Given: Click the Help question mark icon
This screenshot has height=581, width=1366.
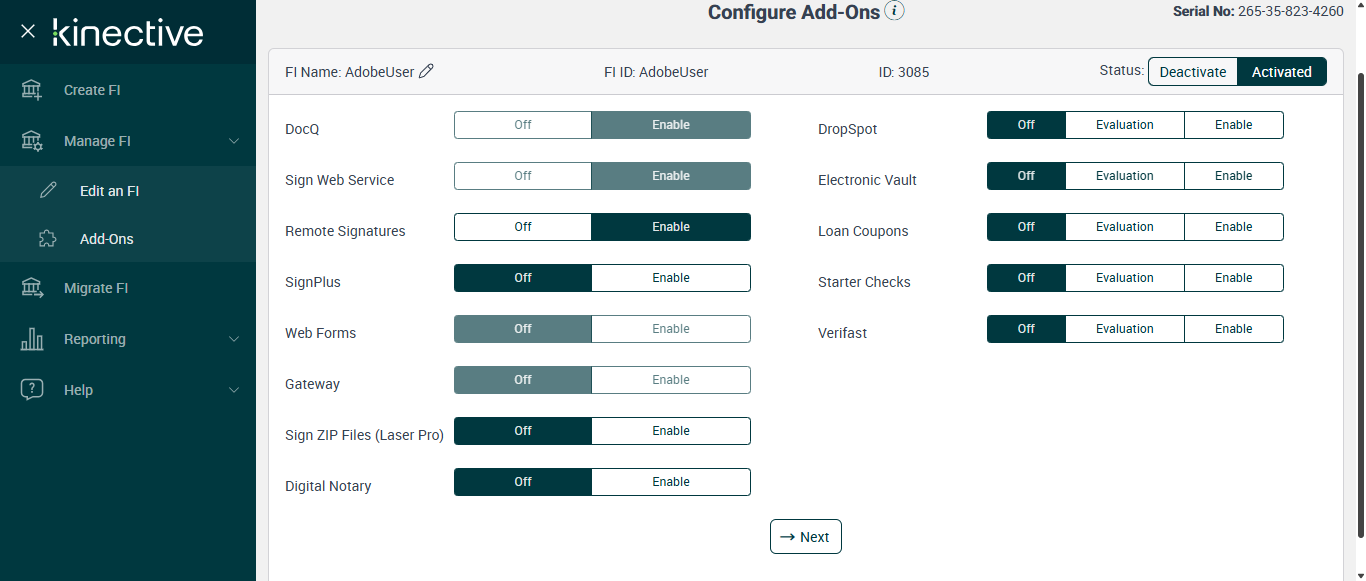Looking at the screenshot, I should pyautogui.click(x=32, y=390).
